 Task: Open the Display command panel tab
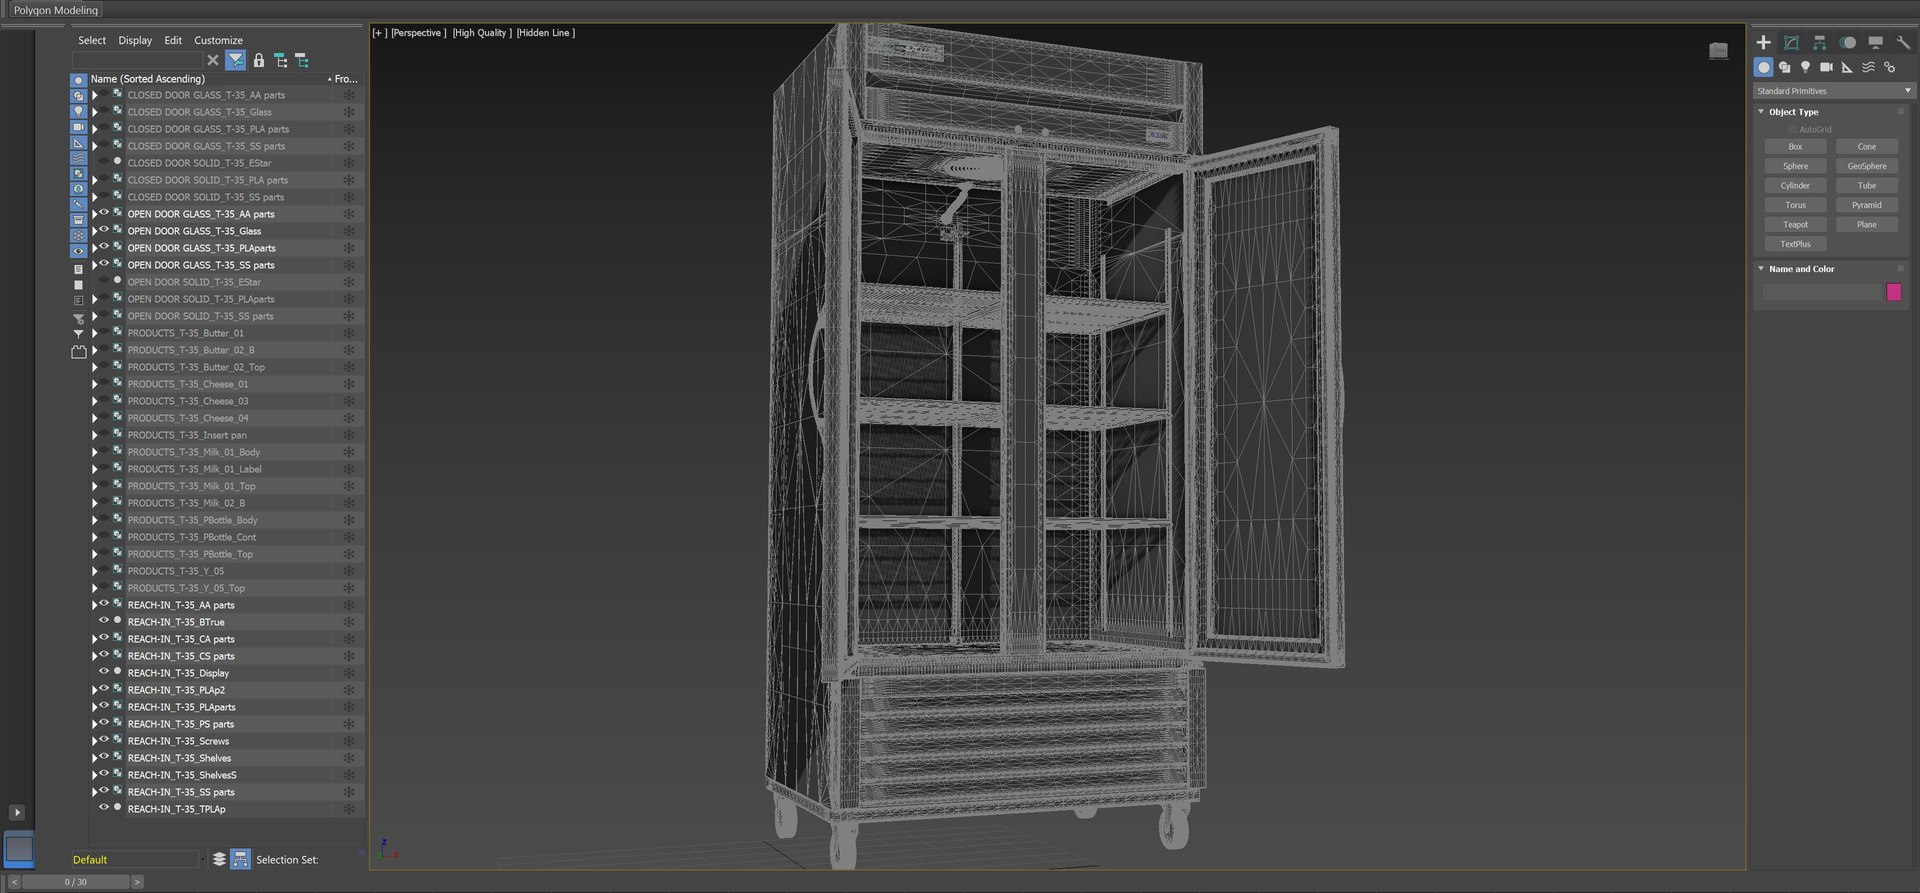1875,42
